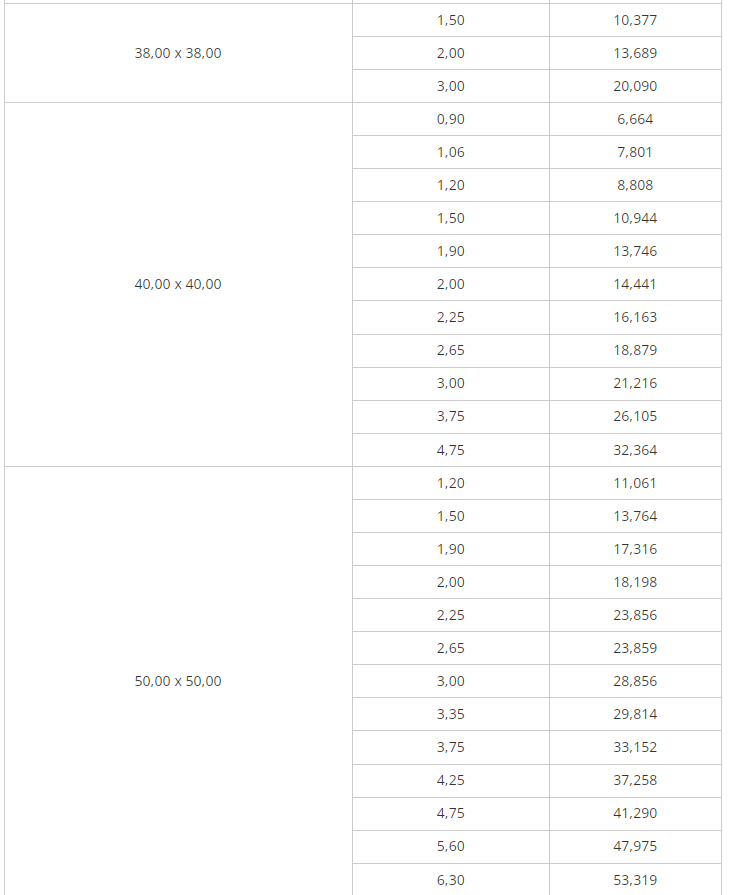This screenshot has width=730, height=895.
Task: Click thickness value 5,60
Action: coord(451,846)
